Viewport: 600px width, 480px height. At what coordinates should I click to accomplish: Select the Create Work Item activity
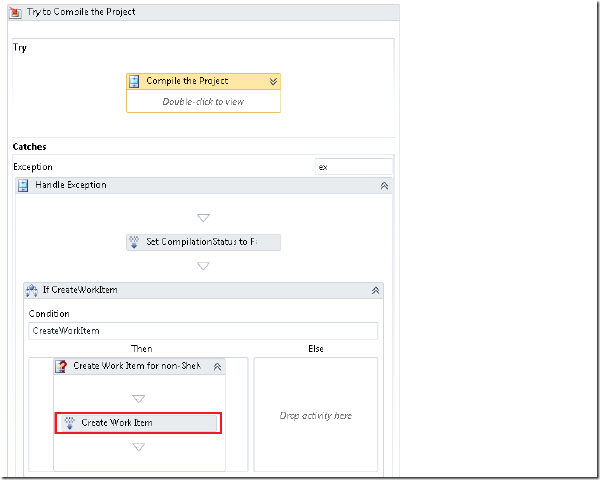(139, 423)
